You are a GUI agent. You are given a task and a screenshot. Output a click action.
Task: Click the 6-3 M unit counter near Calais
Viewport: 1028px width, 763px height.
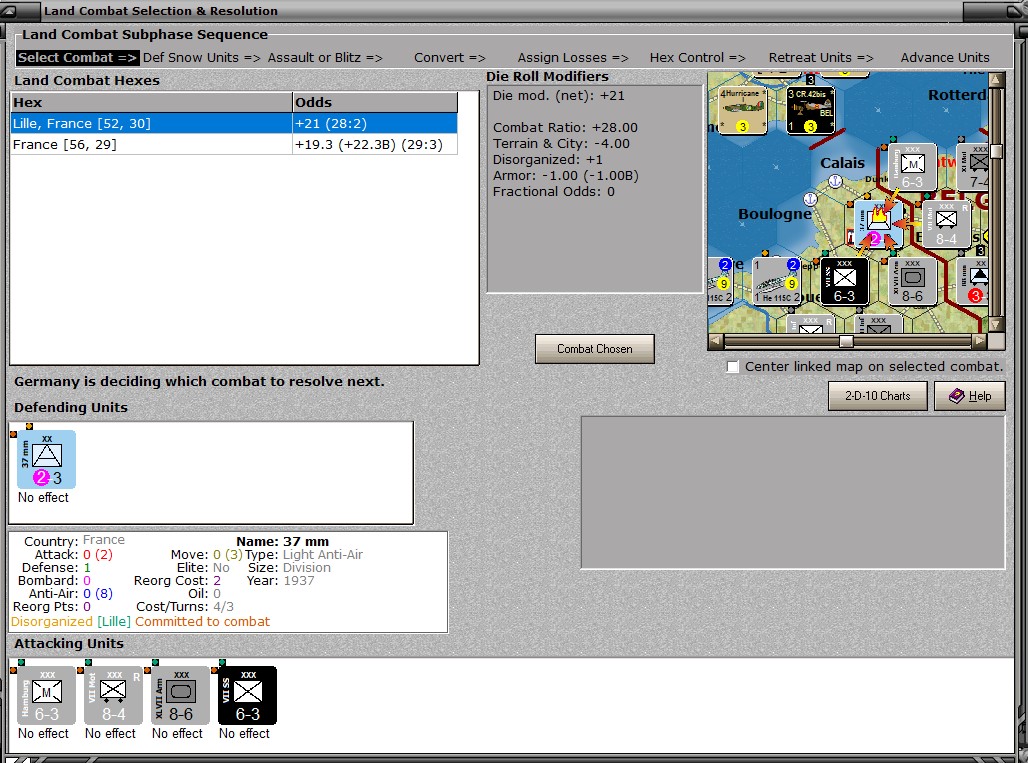(913, 167)
